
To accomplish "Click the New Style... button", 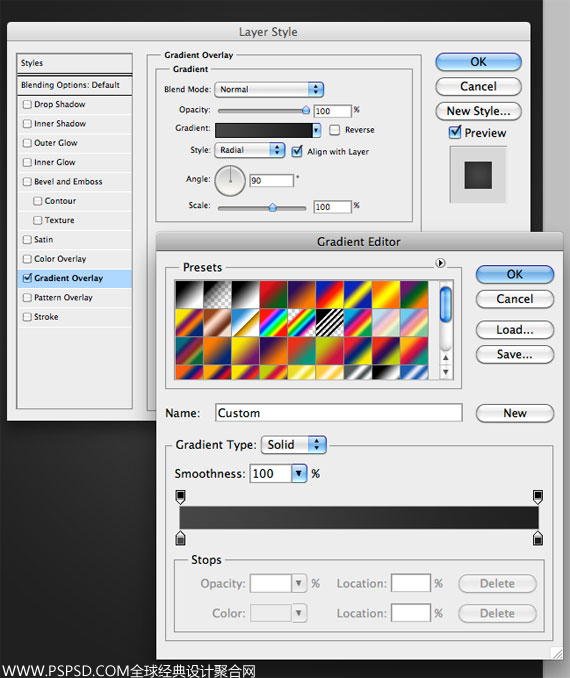I will [478, 111].
